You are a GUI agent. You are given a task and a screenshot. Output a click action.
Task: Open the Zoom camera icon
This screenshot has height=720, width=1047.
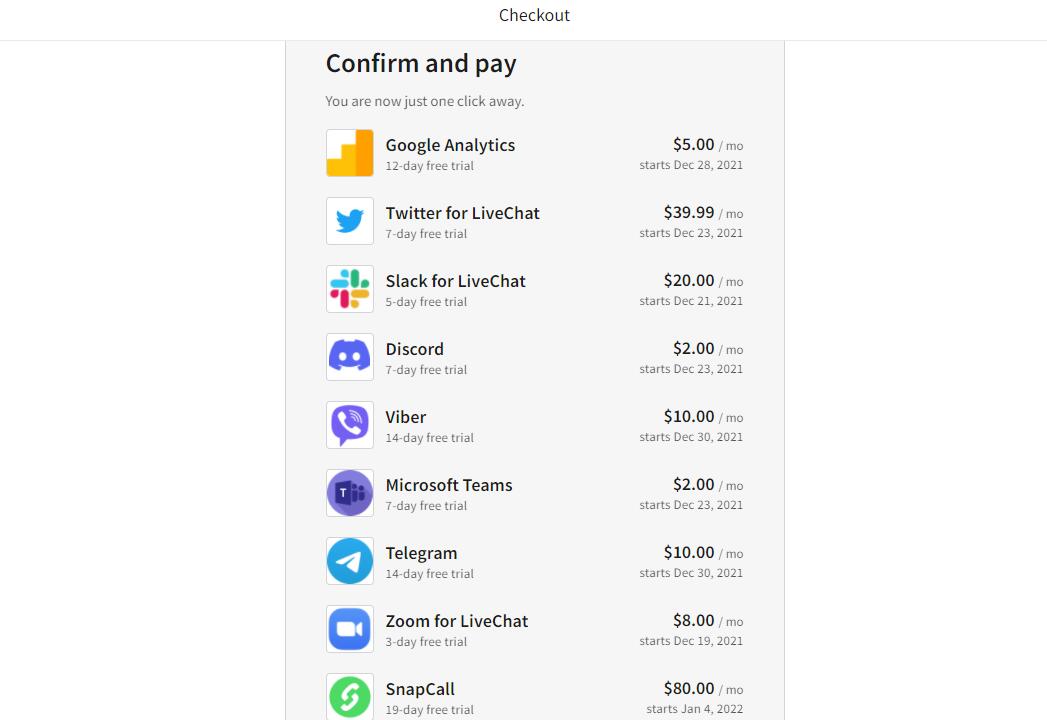[350, 629]
